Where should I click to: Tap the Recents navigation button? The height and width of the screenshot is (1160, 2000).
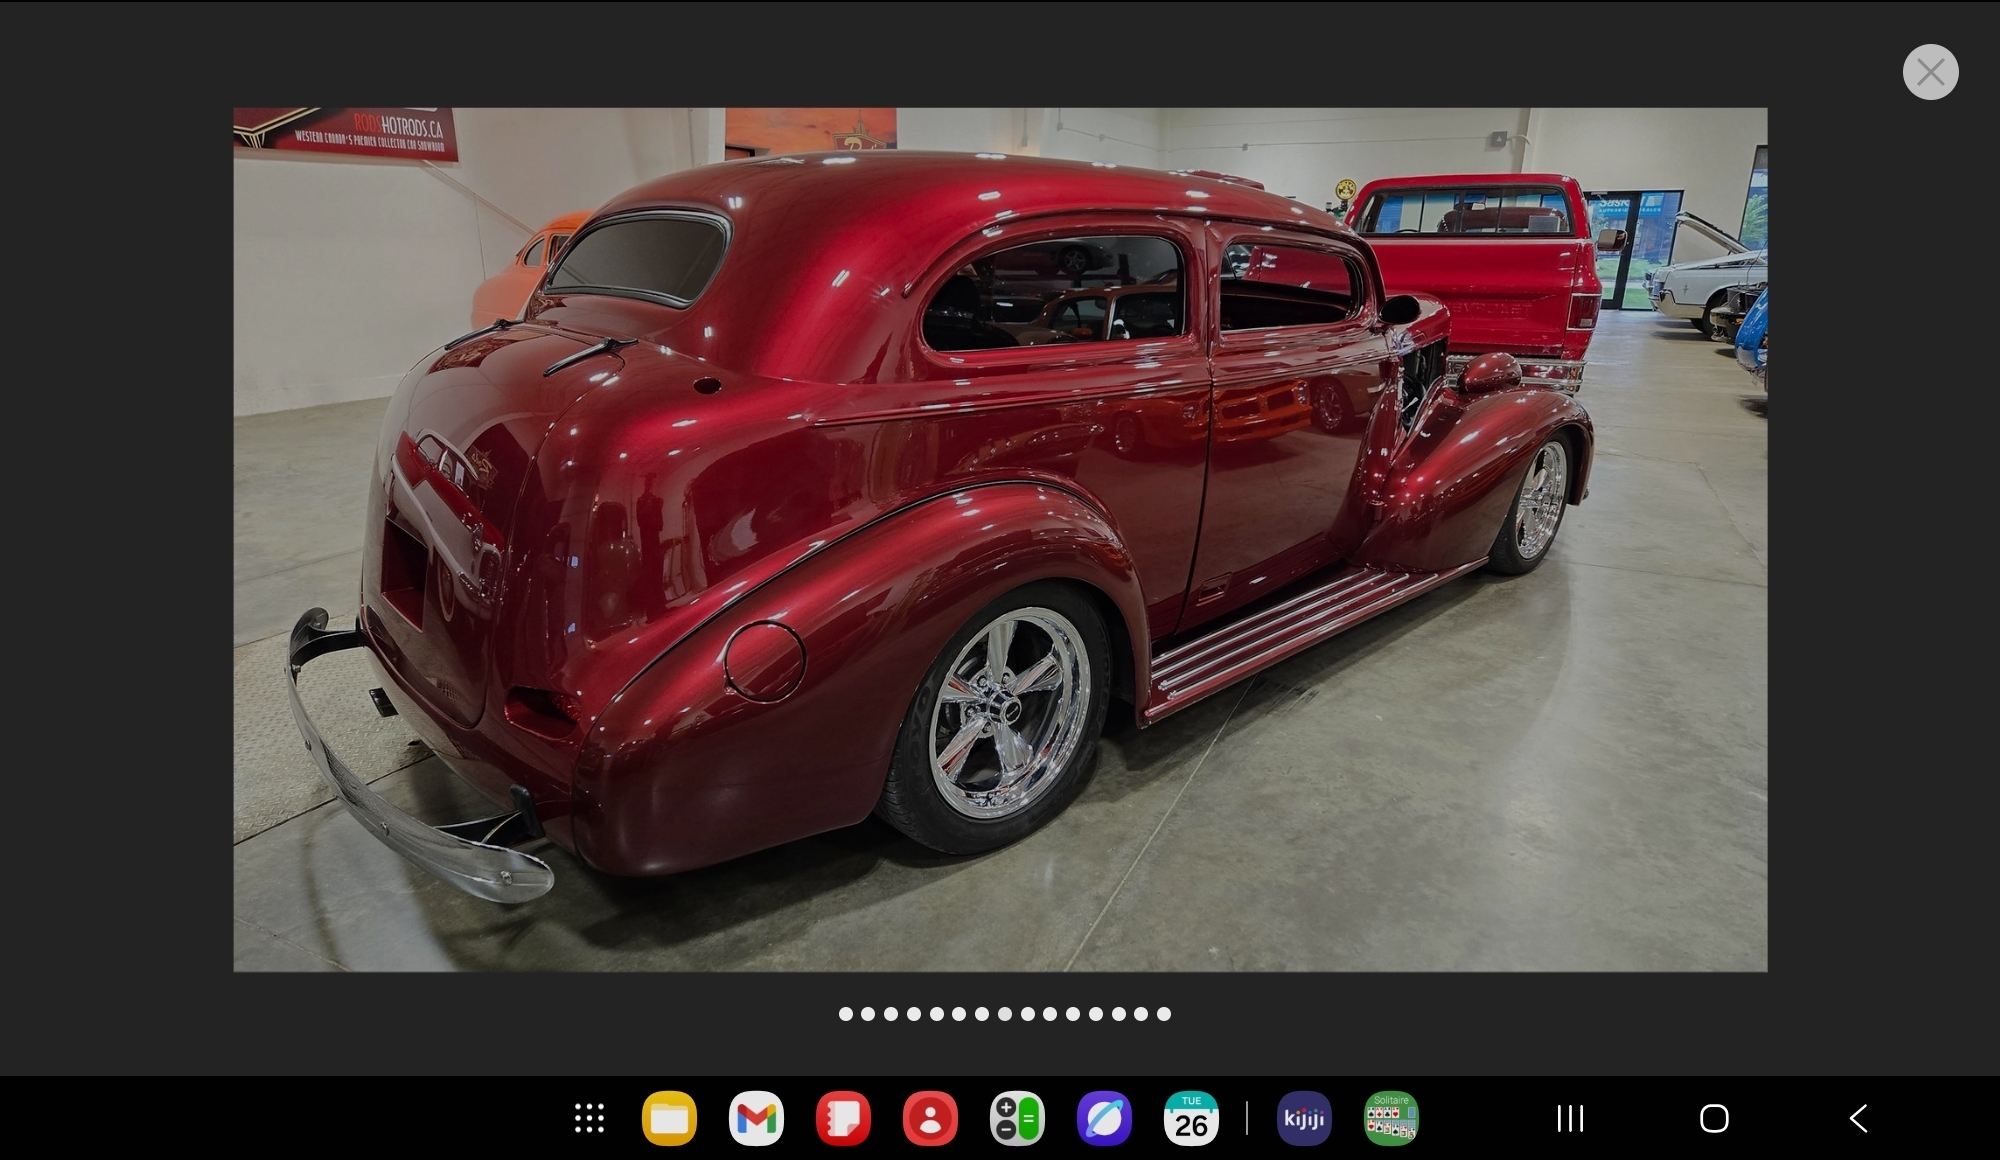coord(1570,1118)
